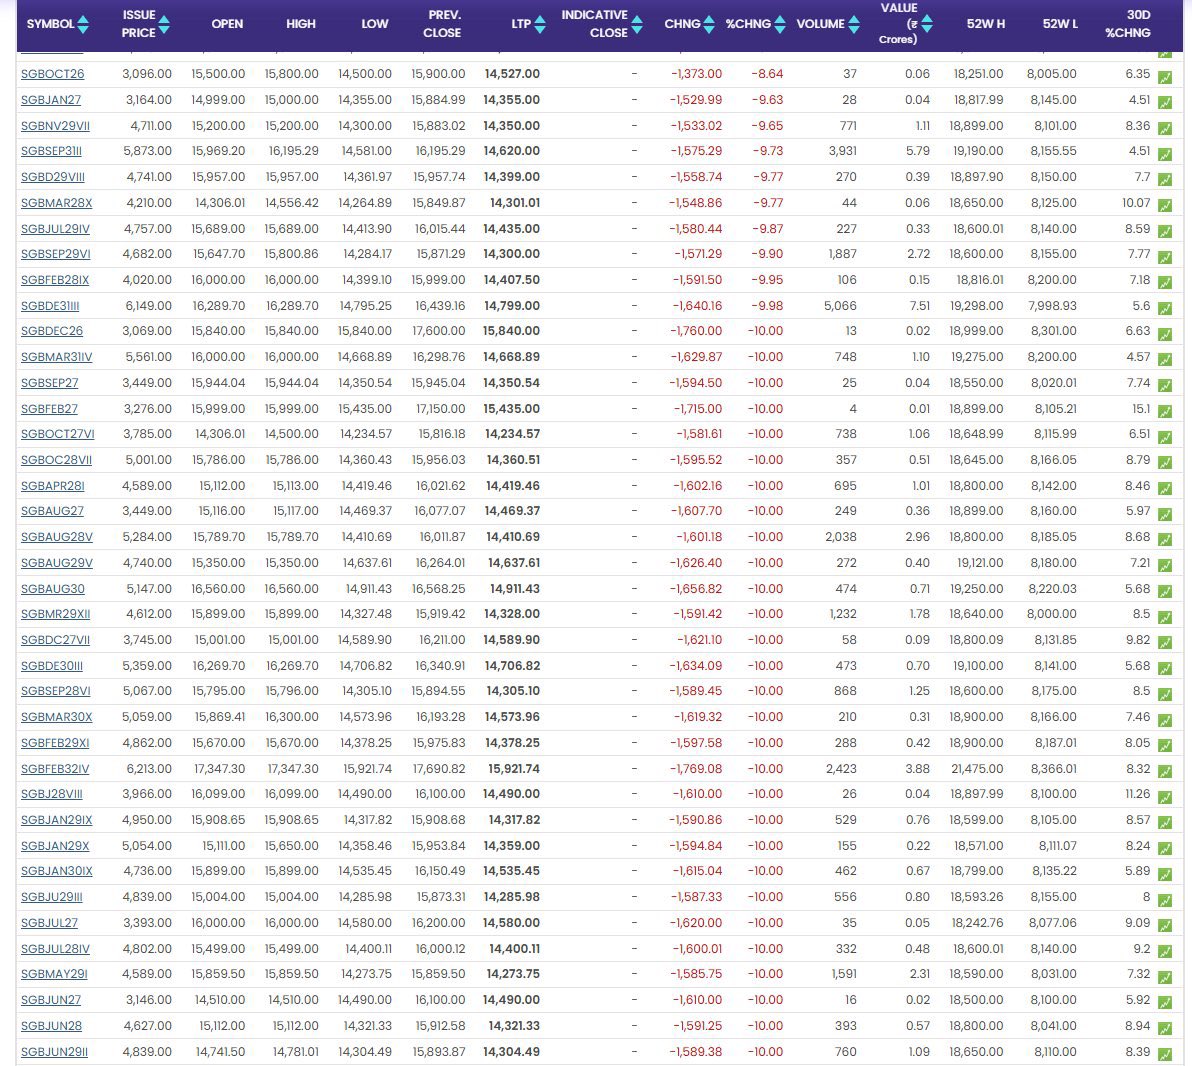
Task: Open chart icon for SGBOCT27VI row
Action: point(1165,437)
